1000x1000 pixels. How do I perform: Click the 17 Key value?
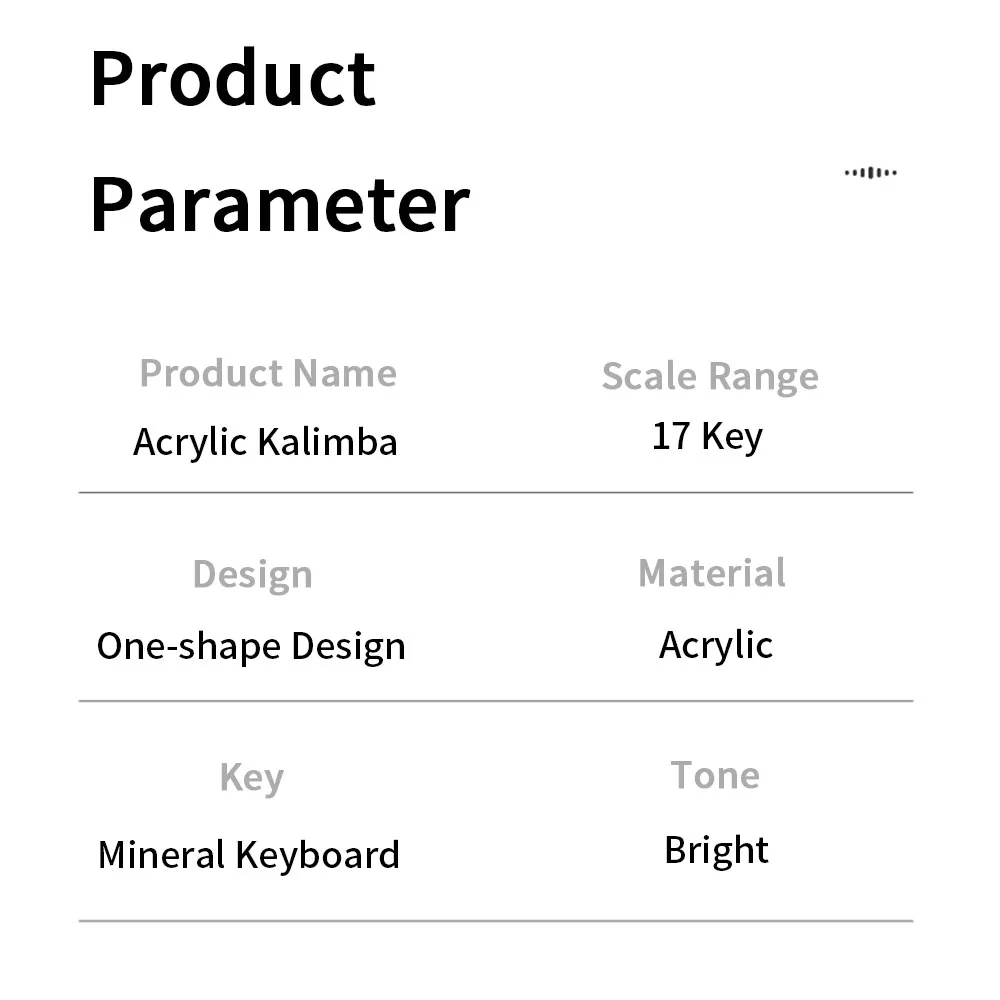pyautogui.click(x=707, y=437)
